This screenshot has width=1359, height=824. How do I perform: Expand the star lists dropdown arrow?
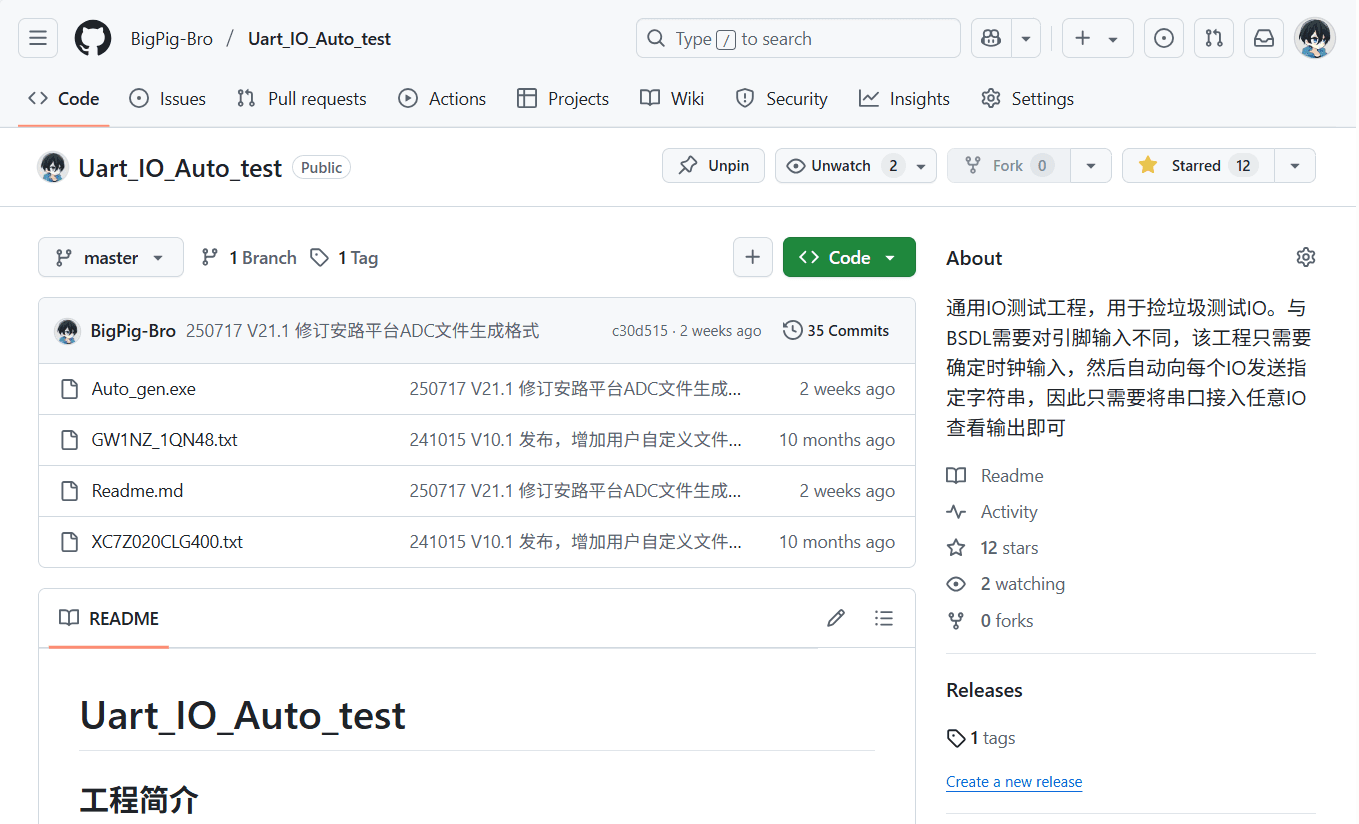[1295, 166]
